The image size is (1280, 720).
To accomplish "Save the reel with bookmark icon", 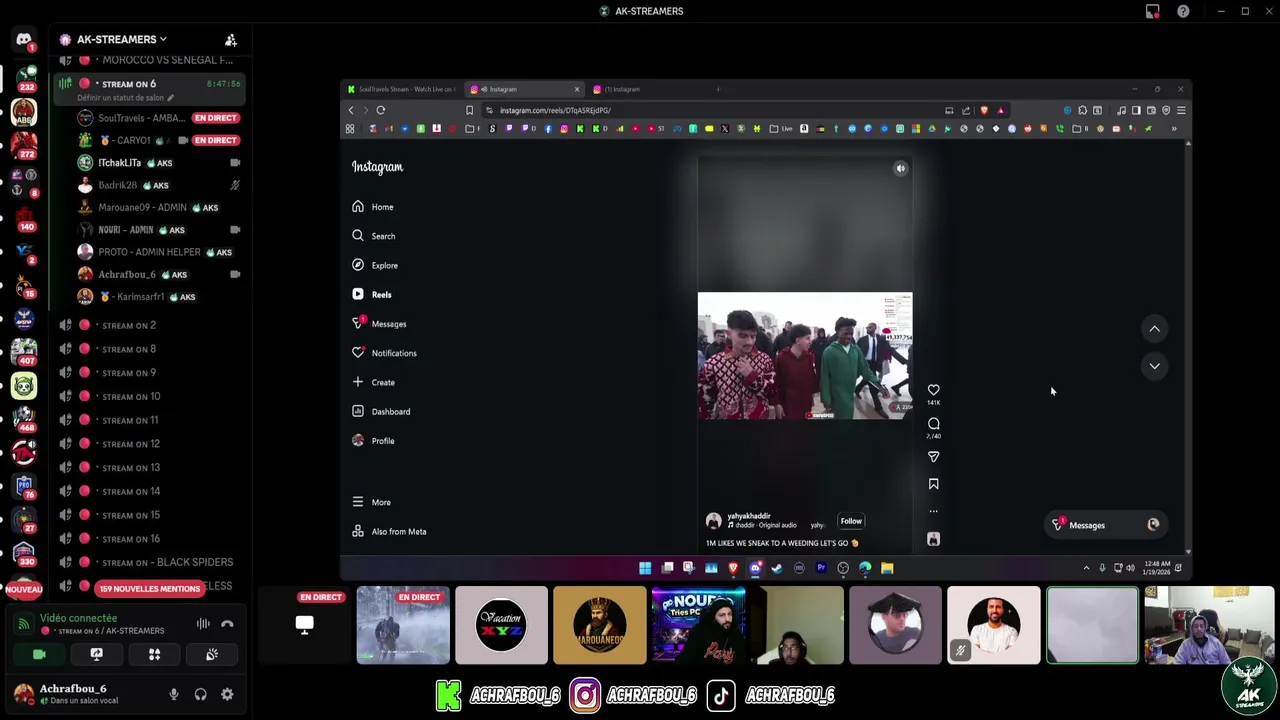I will click(x=933, y=484).
